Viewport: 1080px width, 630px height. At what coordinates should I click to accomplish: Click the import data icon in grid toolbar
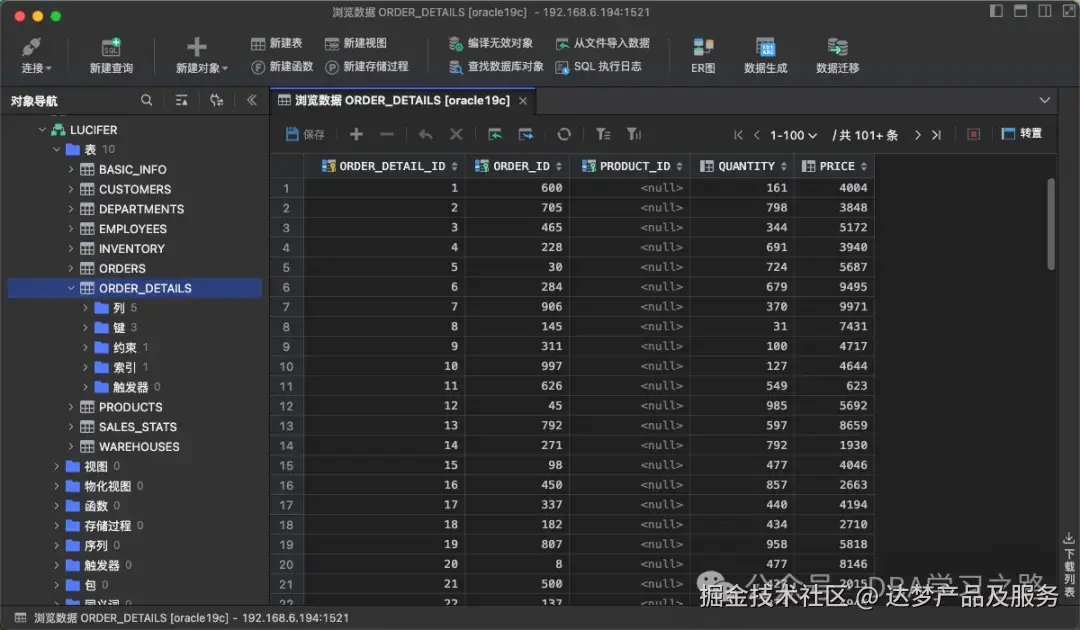click(495, 134)
